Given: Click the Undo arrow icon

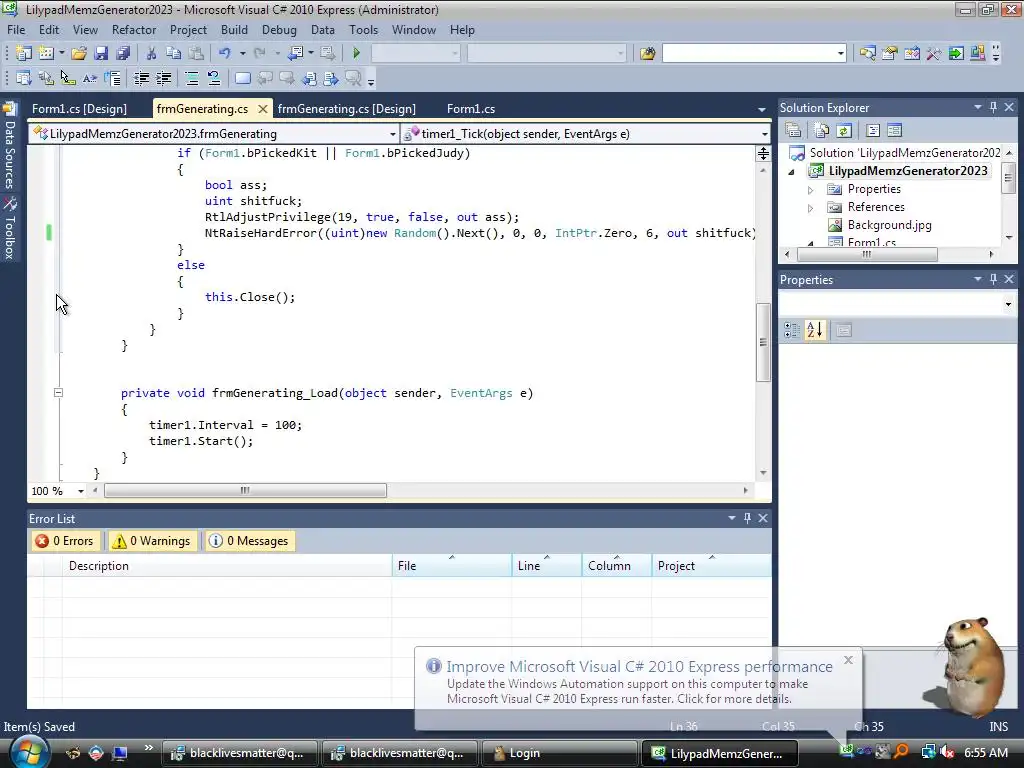Looking at the screenshot, I should (x=225, y=53).
